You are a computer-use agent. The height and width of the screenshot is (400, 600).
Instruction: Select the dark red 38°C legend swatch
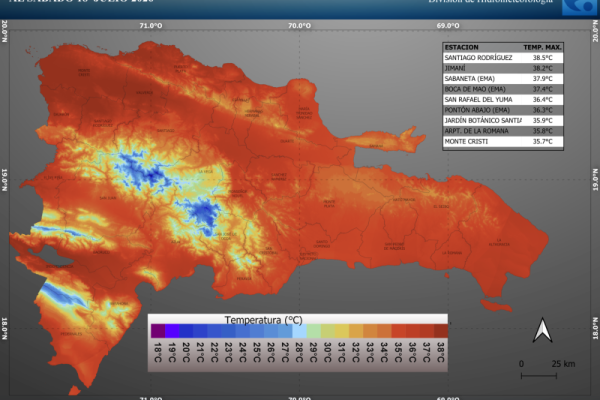tap(440, 331)
